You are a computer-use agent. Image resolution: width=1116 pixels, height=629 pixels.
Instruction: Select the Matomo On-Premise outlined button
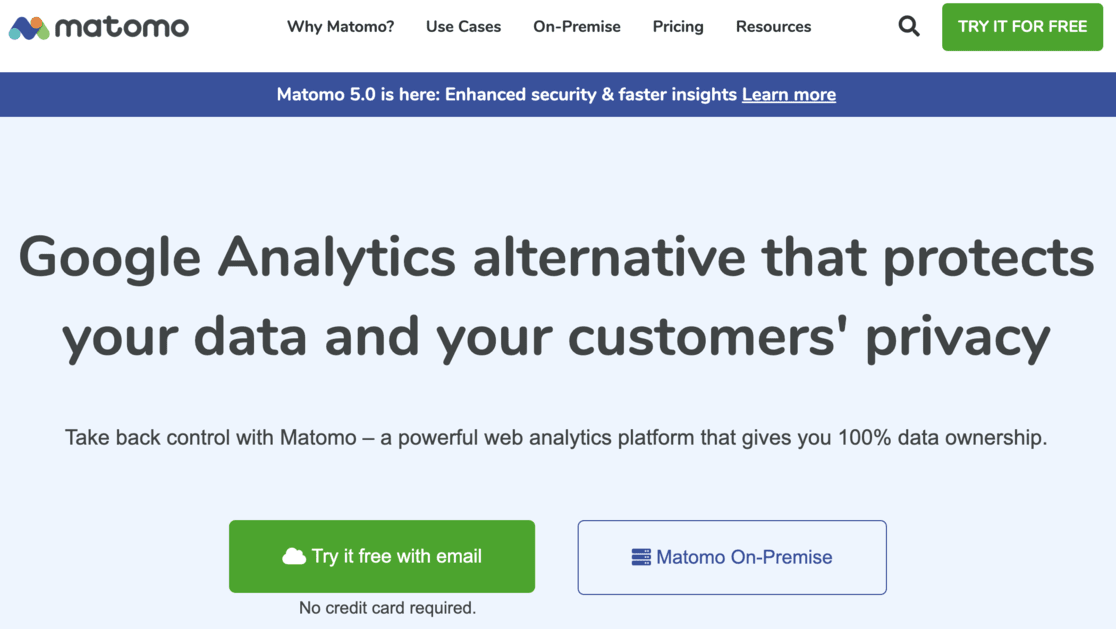[731, 557]
